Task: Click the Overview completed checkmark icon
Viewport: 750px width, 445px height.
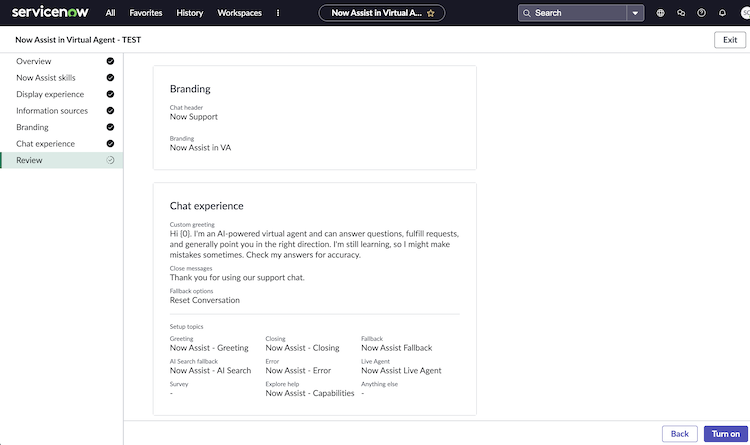Action: click(x=110, y=61)
